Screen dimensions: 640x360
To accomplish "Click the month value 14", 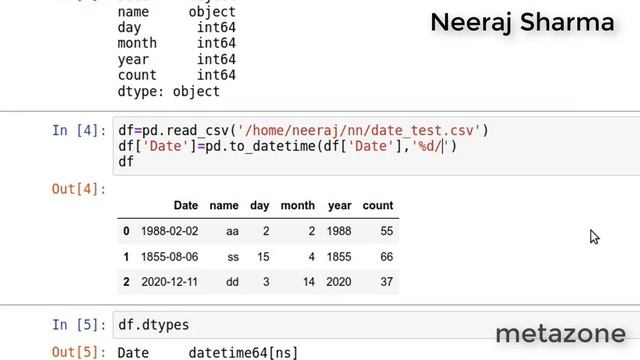I will pos(309,282).
